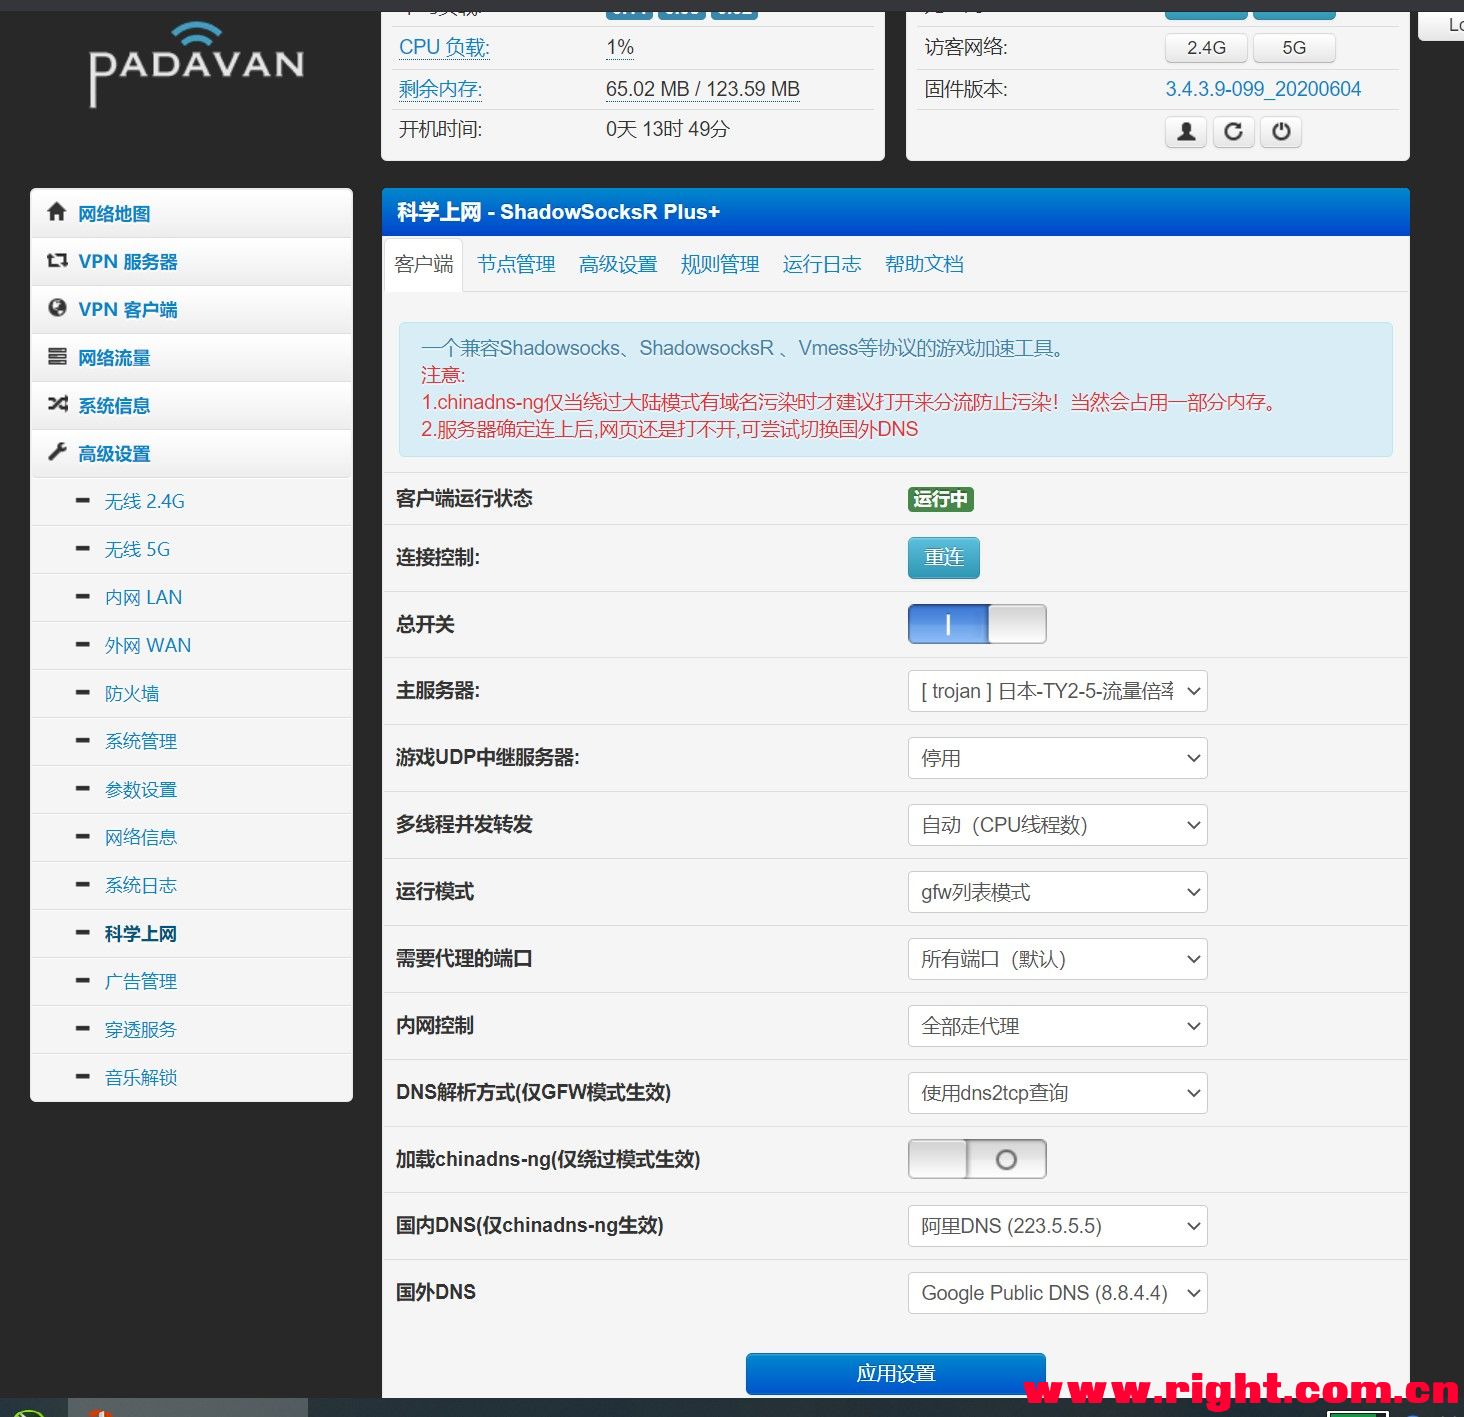Click the home icon beside 网络地图
The width and height of the screenshot is (1464, 1417).
pyautogui.click(x=57, y=212)
